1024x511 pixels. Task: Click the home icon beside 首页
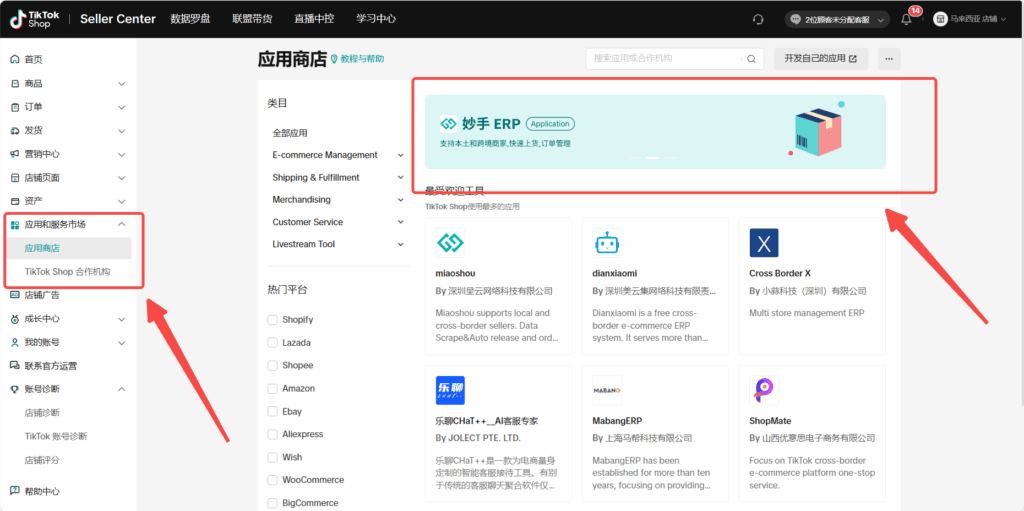15,59
